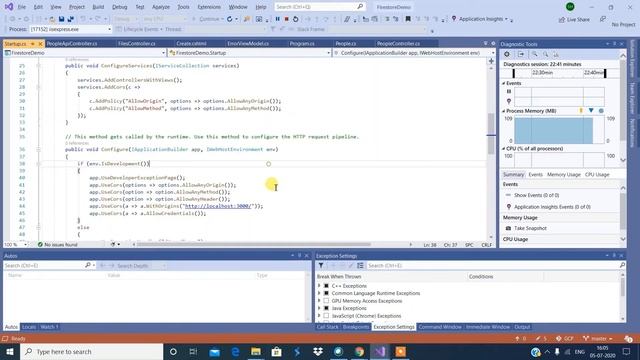Collapse the Events section in Diagnostic Tools
This screenshot has height=360, width=640.
click(504, 83)
